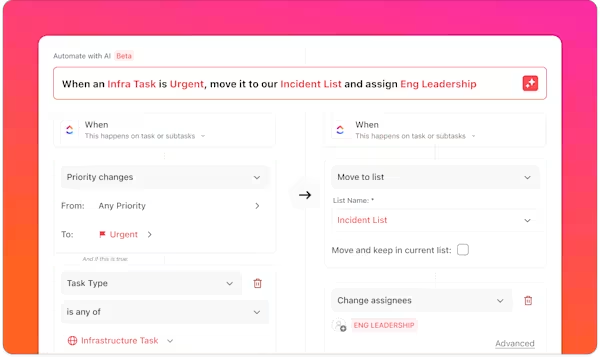Screen dimensions: 600x360
Task: Open the Advanced link
Action: pos(515,343)
